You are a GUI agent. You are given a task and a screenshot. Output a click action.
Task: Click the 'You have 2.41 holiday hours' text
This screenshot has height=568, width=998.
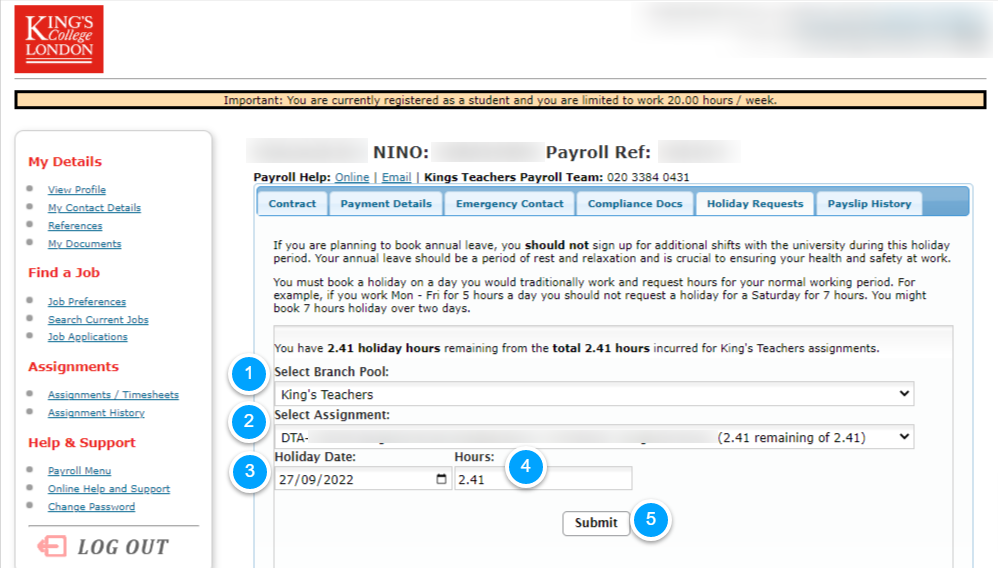pyautogui.click(x=576, y=348)
